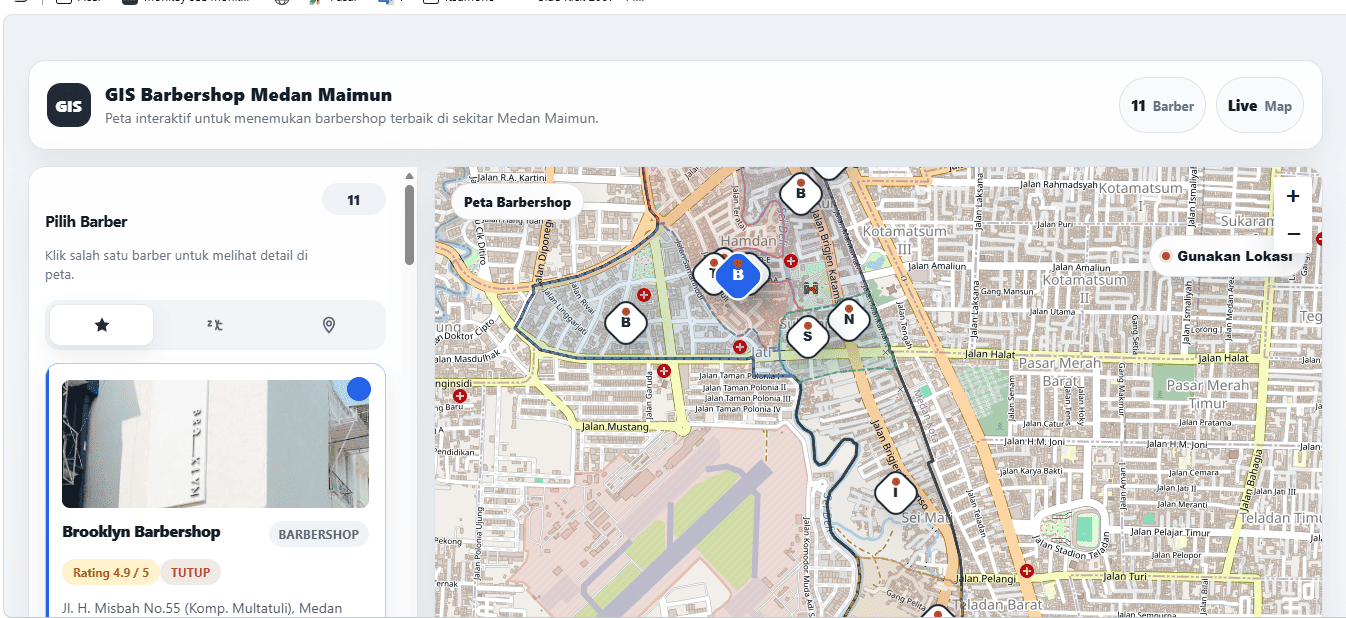Click hospital cross icon on Jalan Garuda

pos(663,371)
